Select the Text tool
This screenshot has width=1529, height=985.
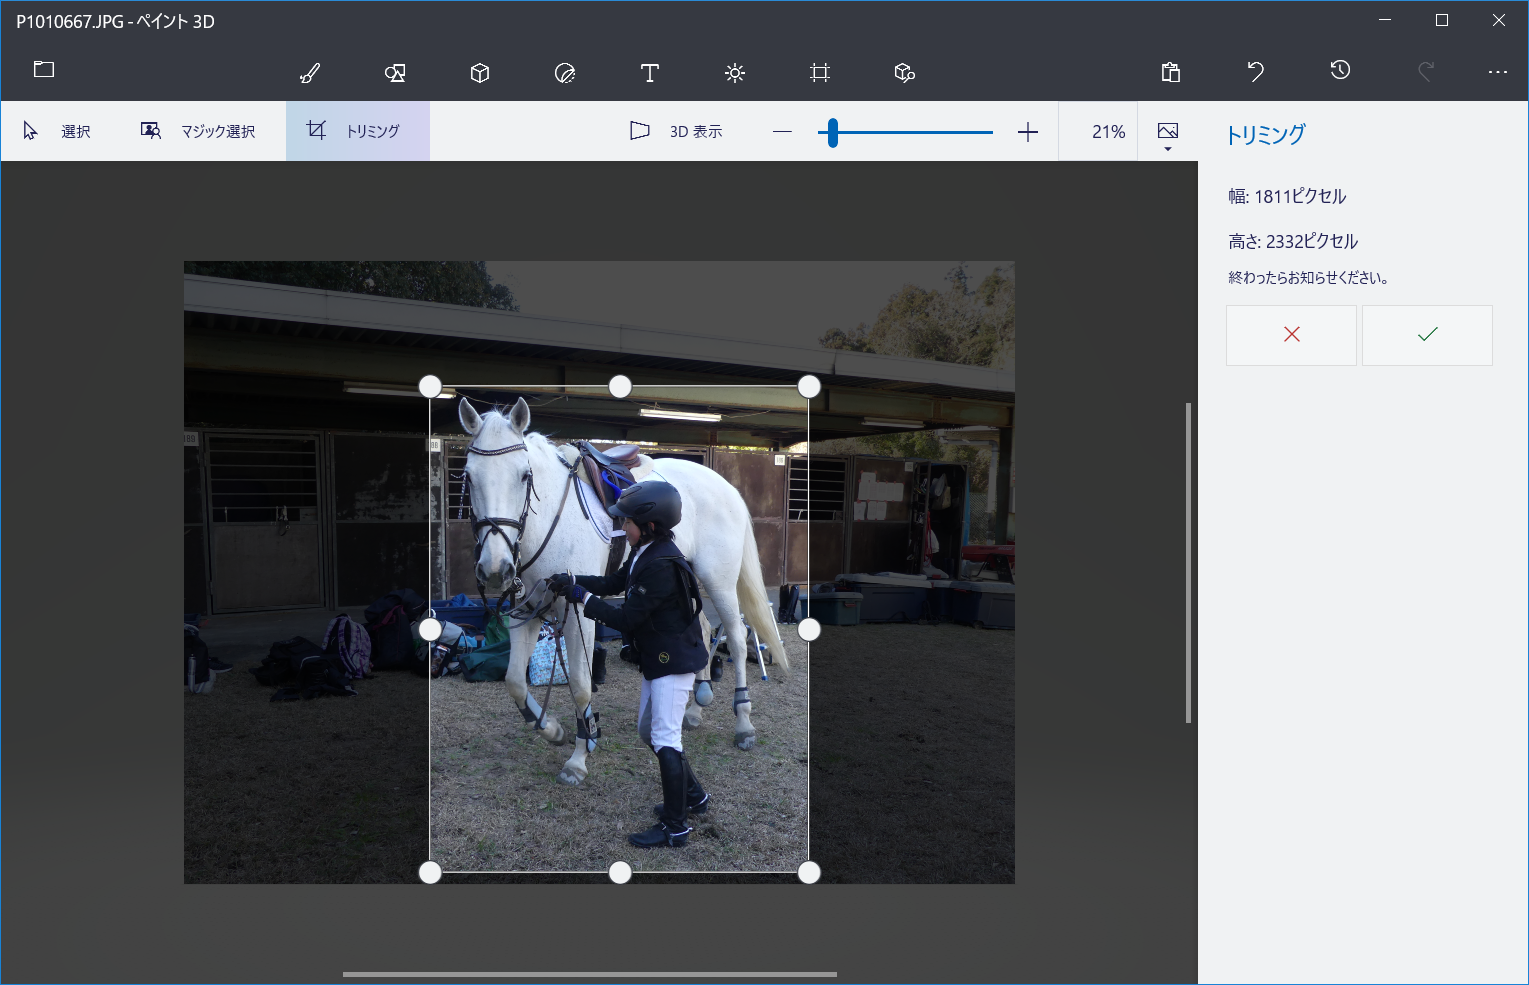(650, 73)
